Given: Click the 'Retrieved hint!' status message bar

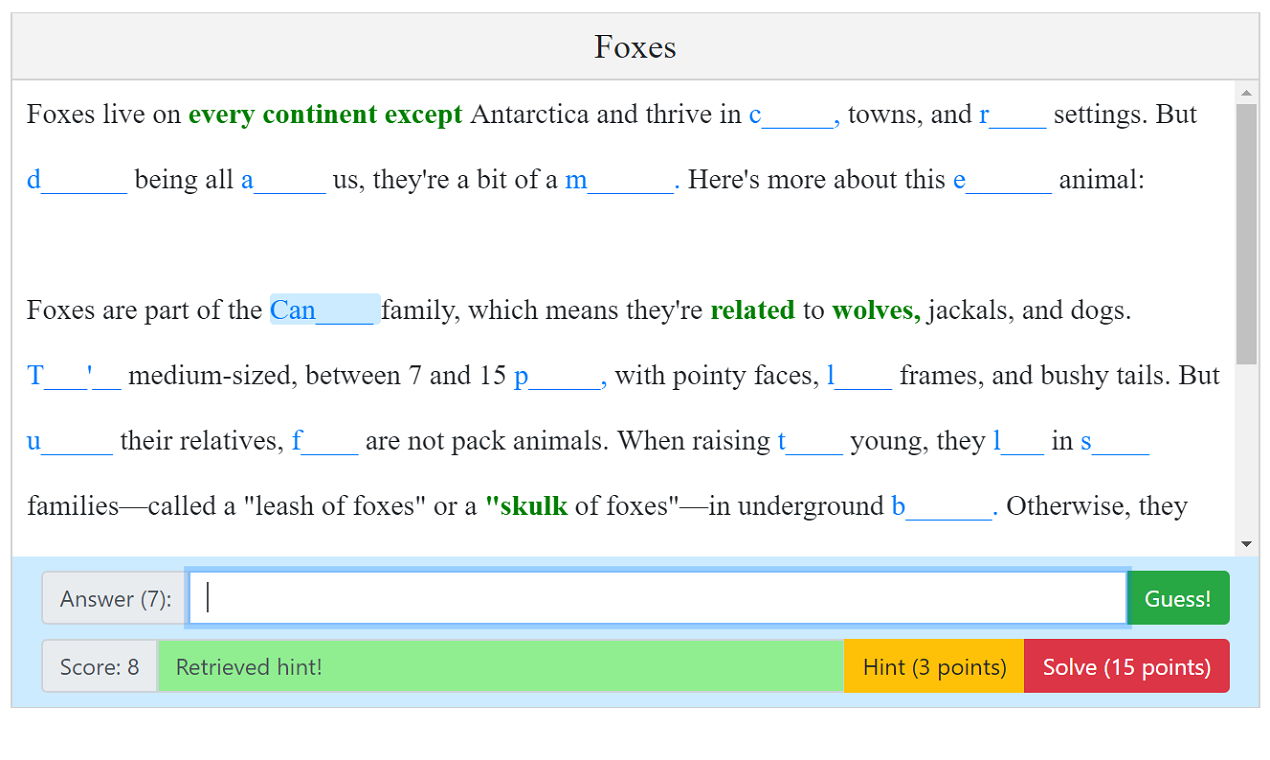Looking at the screenshot, I should click(500, 667).
